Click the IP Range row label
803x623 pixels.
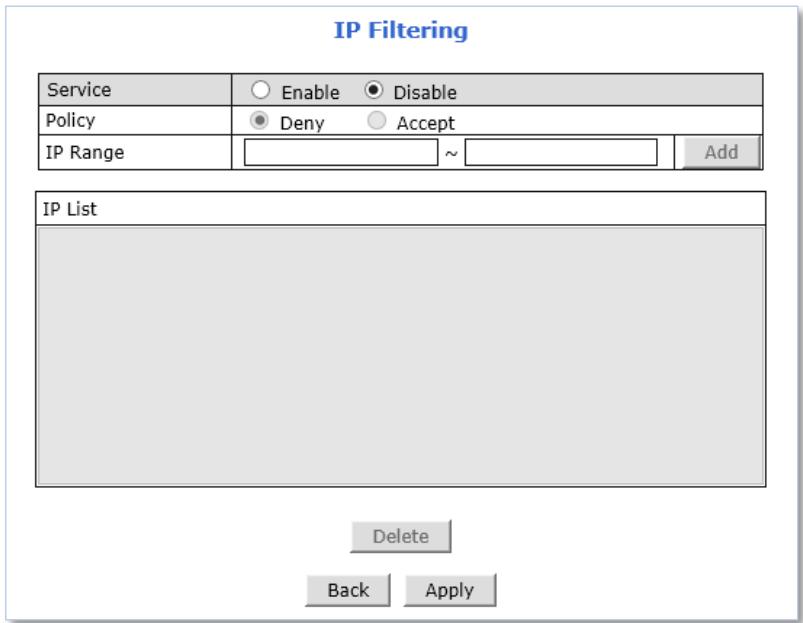pos(84,153)
